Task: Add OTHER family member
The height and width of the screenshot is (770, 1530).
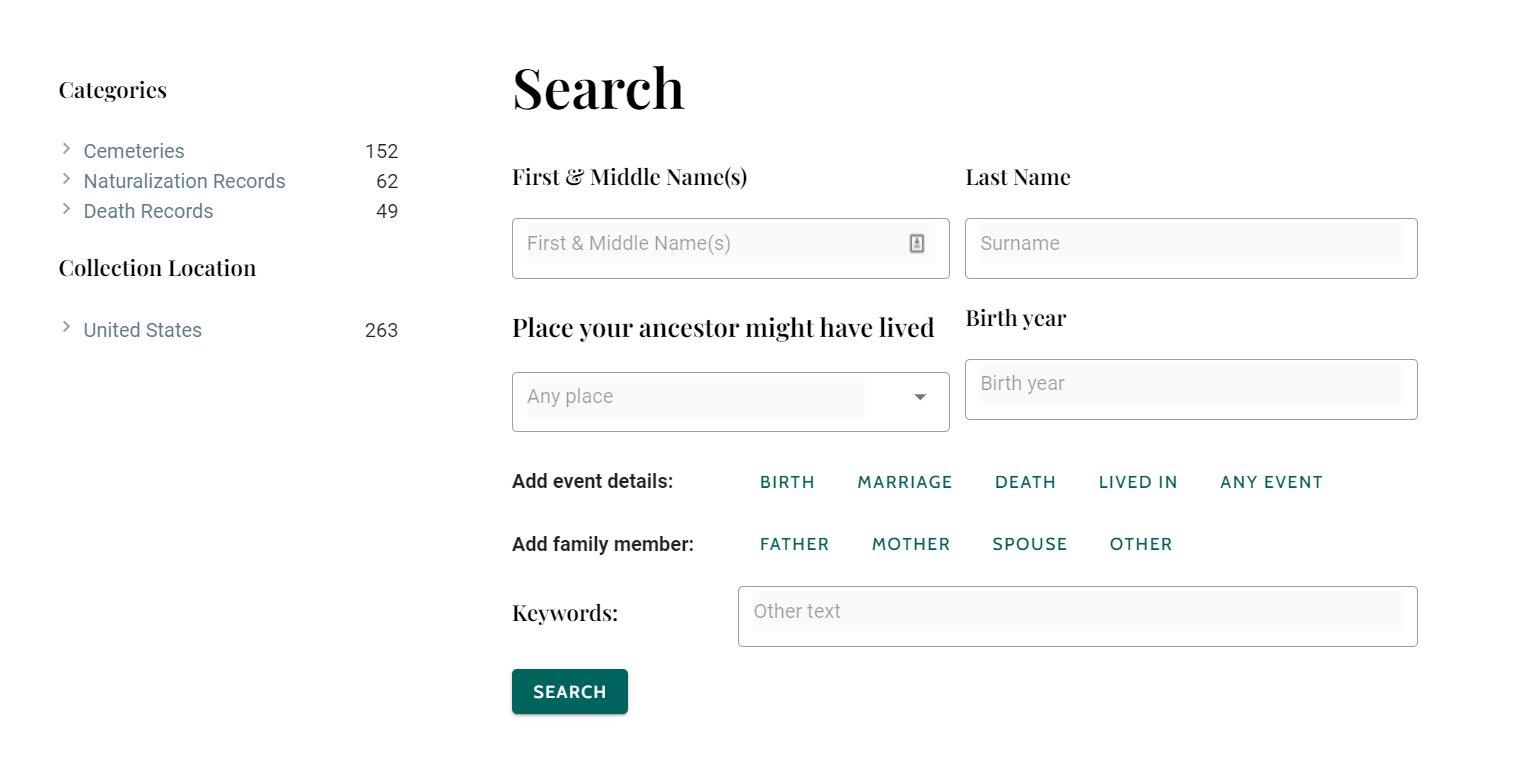Action: coord(1141,544)
